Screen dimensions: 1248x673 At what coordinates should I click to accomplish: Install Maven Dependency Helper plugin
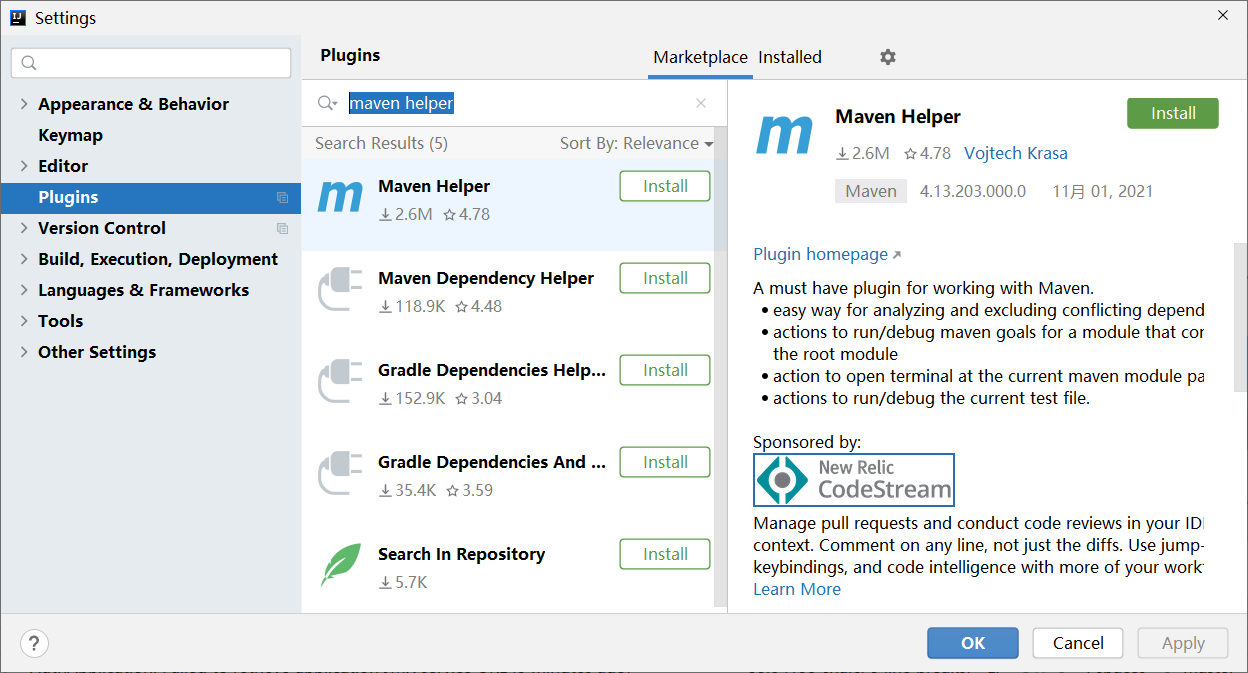(665, 278)
